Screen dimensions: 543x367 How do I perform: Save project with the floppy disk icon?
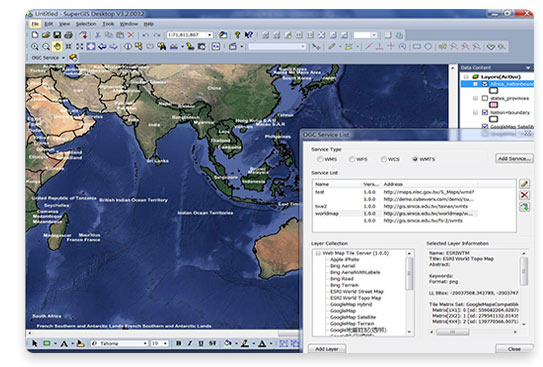tap(57, 35)
